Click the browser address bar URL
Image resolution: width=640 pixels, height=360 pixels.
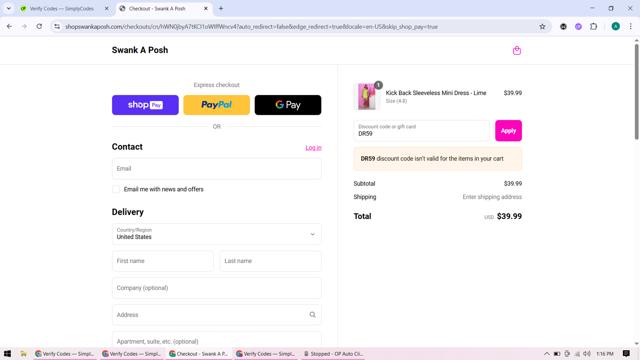coord(251,27)
